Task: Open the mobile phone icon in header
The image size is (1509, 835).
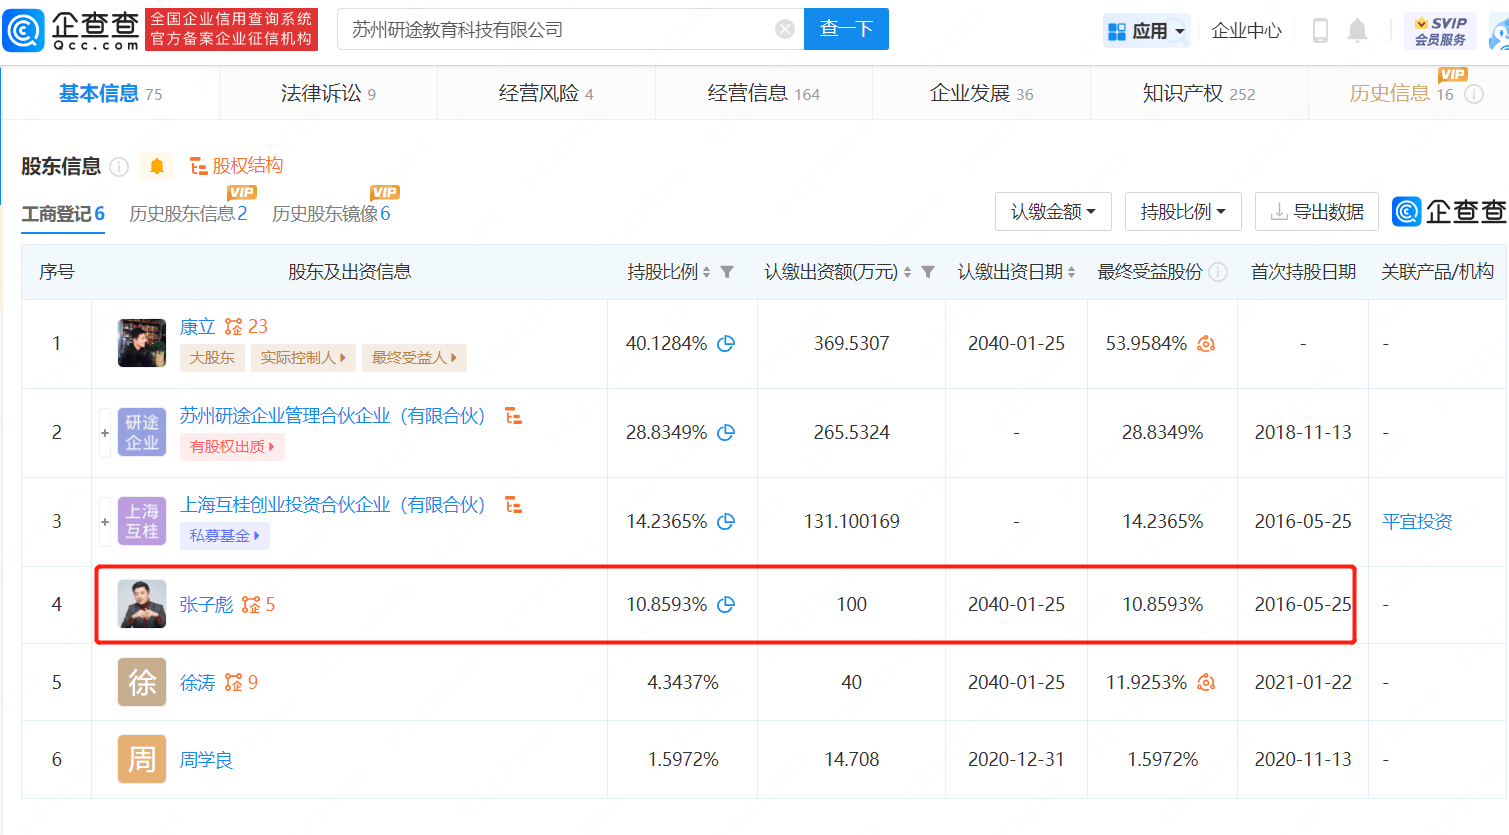Action: tap(1320, 30)
